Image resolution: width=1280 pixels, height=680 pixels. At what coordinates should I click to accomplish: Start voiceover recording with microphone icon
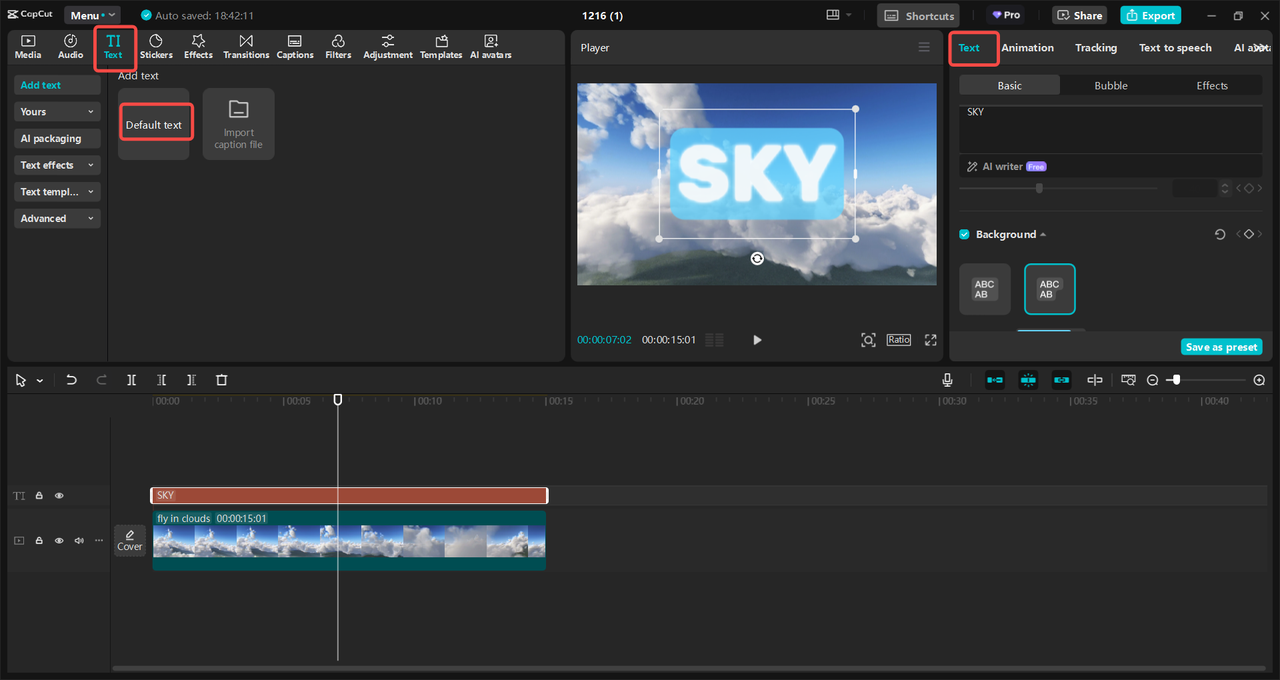click(x=947, y=380)
